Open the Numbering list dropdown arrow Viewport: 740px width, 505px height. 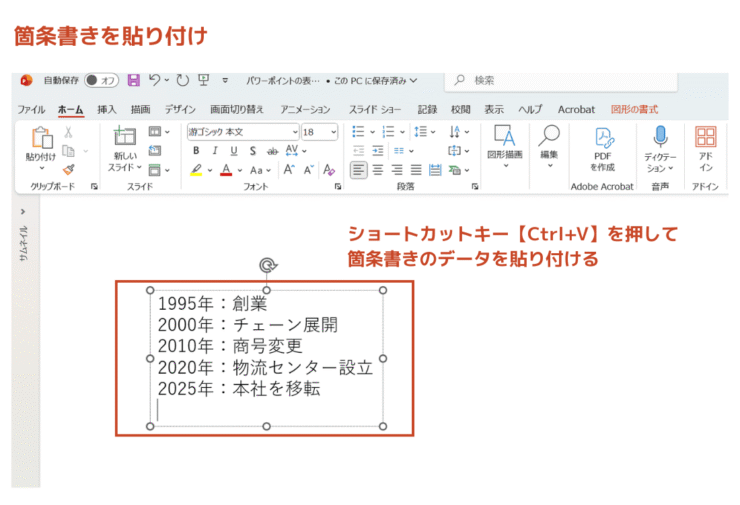tap(402, 132)
